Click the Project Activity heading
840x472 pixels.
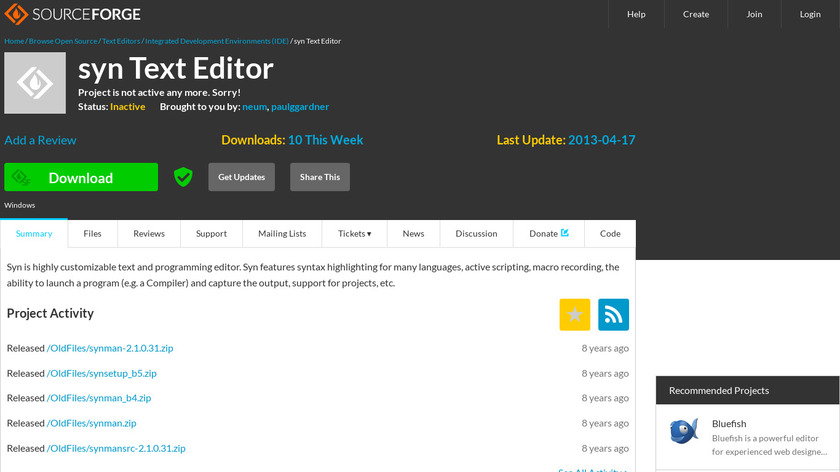tap(50, 313)
